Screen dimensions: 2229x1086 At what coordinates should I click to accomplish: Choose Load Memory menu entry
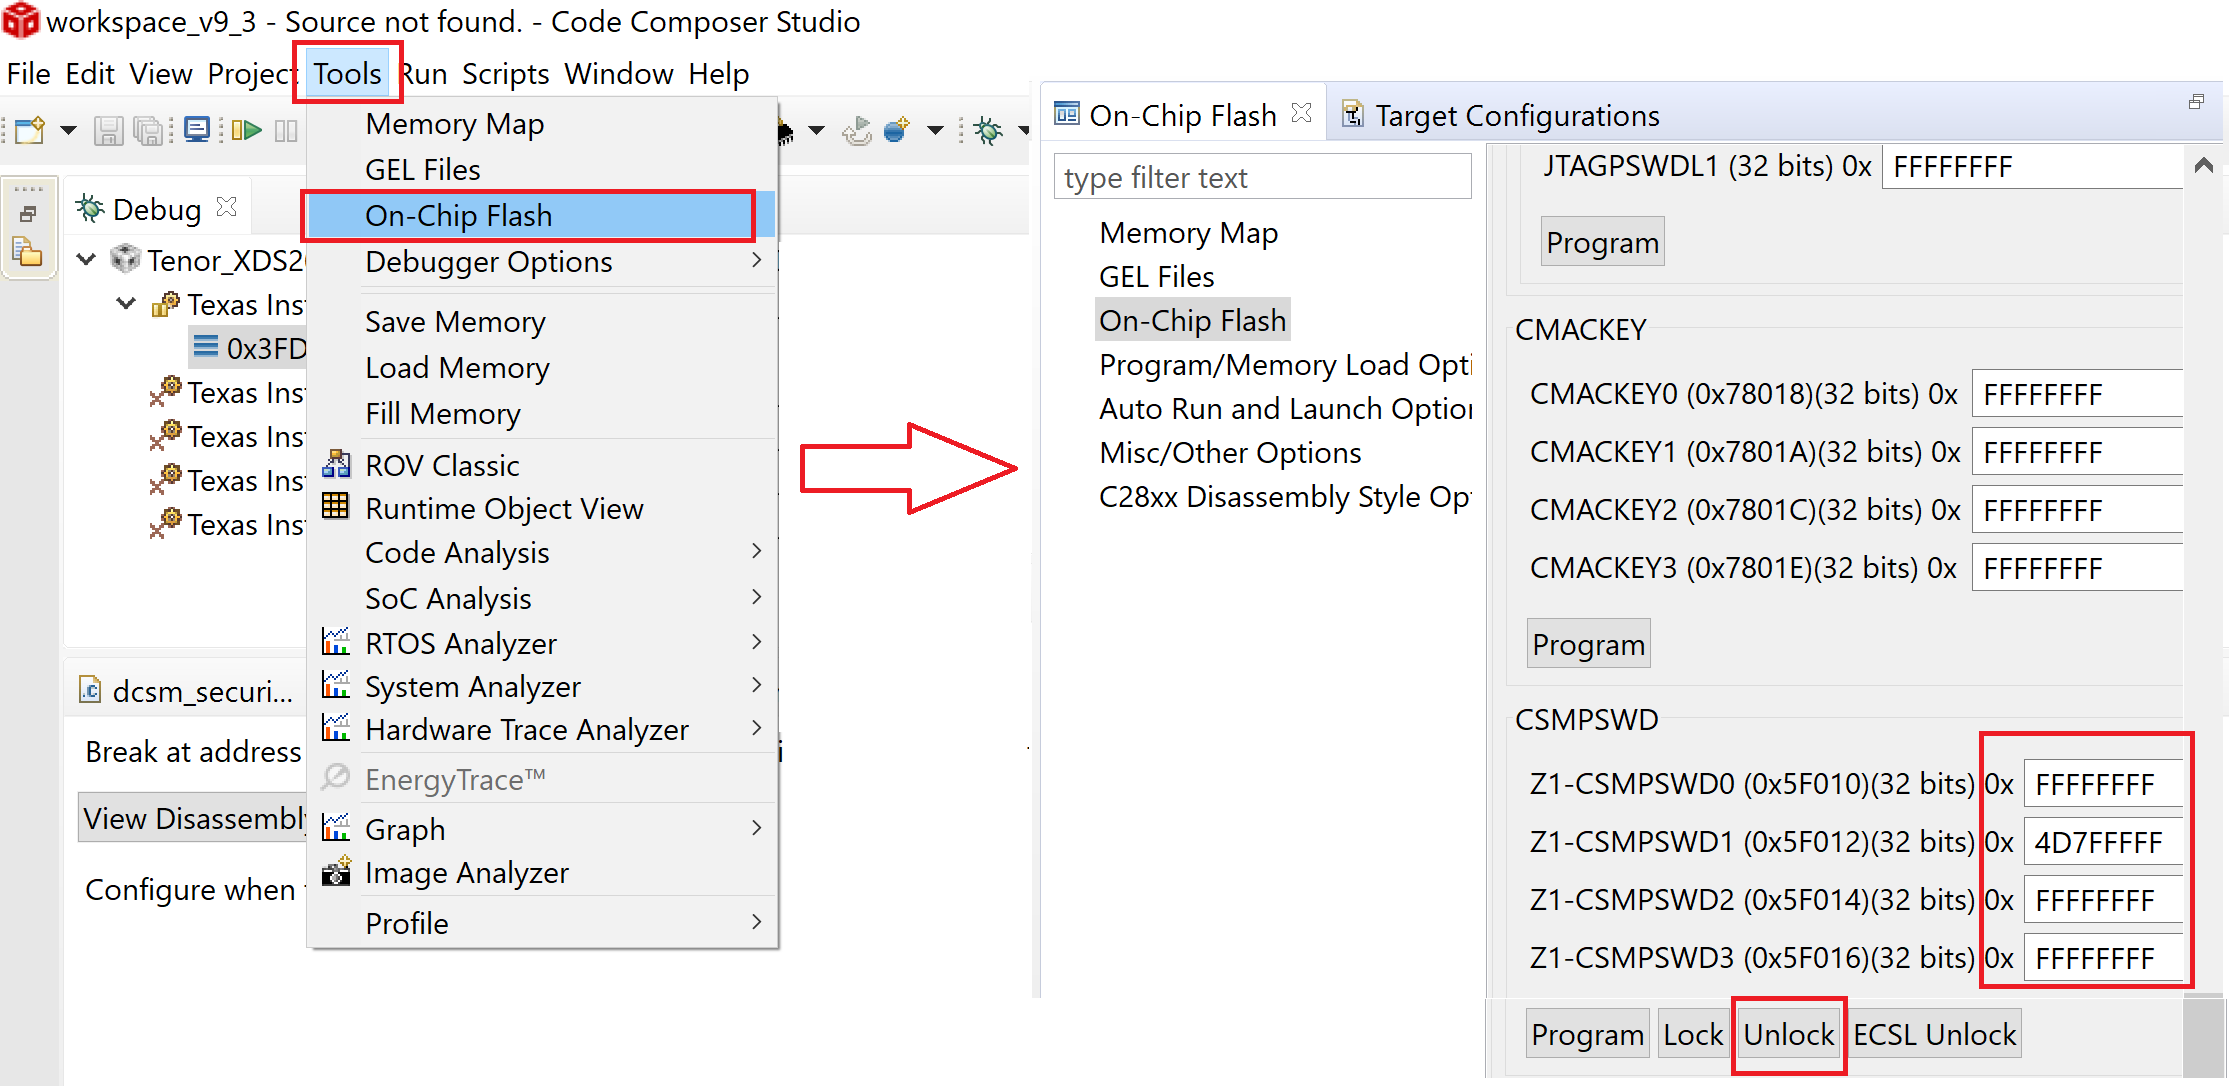pyautogui.click(x=541, y=368)
